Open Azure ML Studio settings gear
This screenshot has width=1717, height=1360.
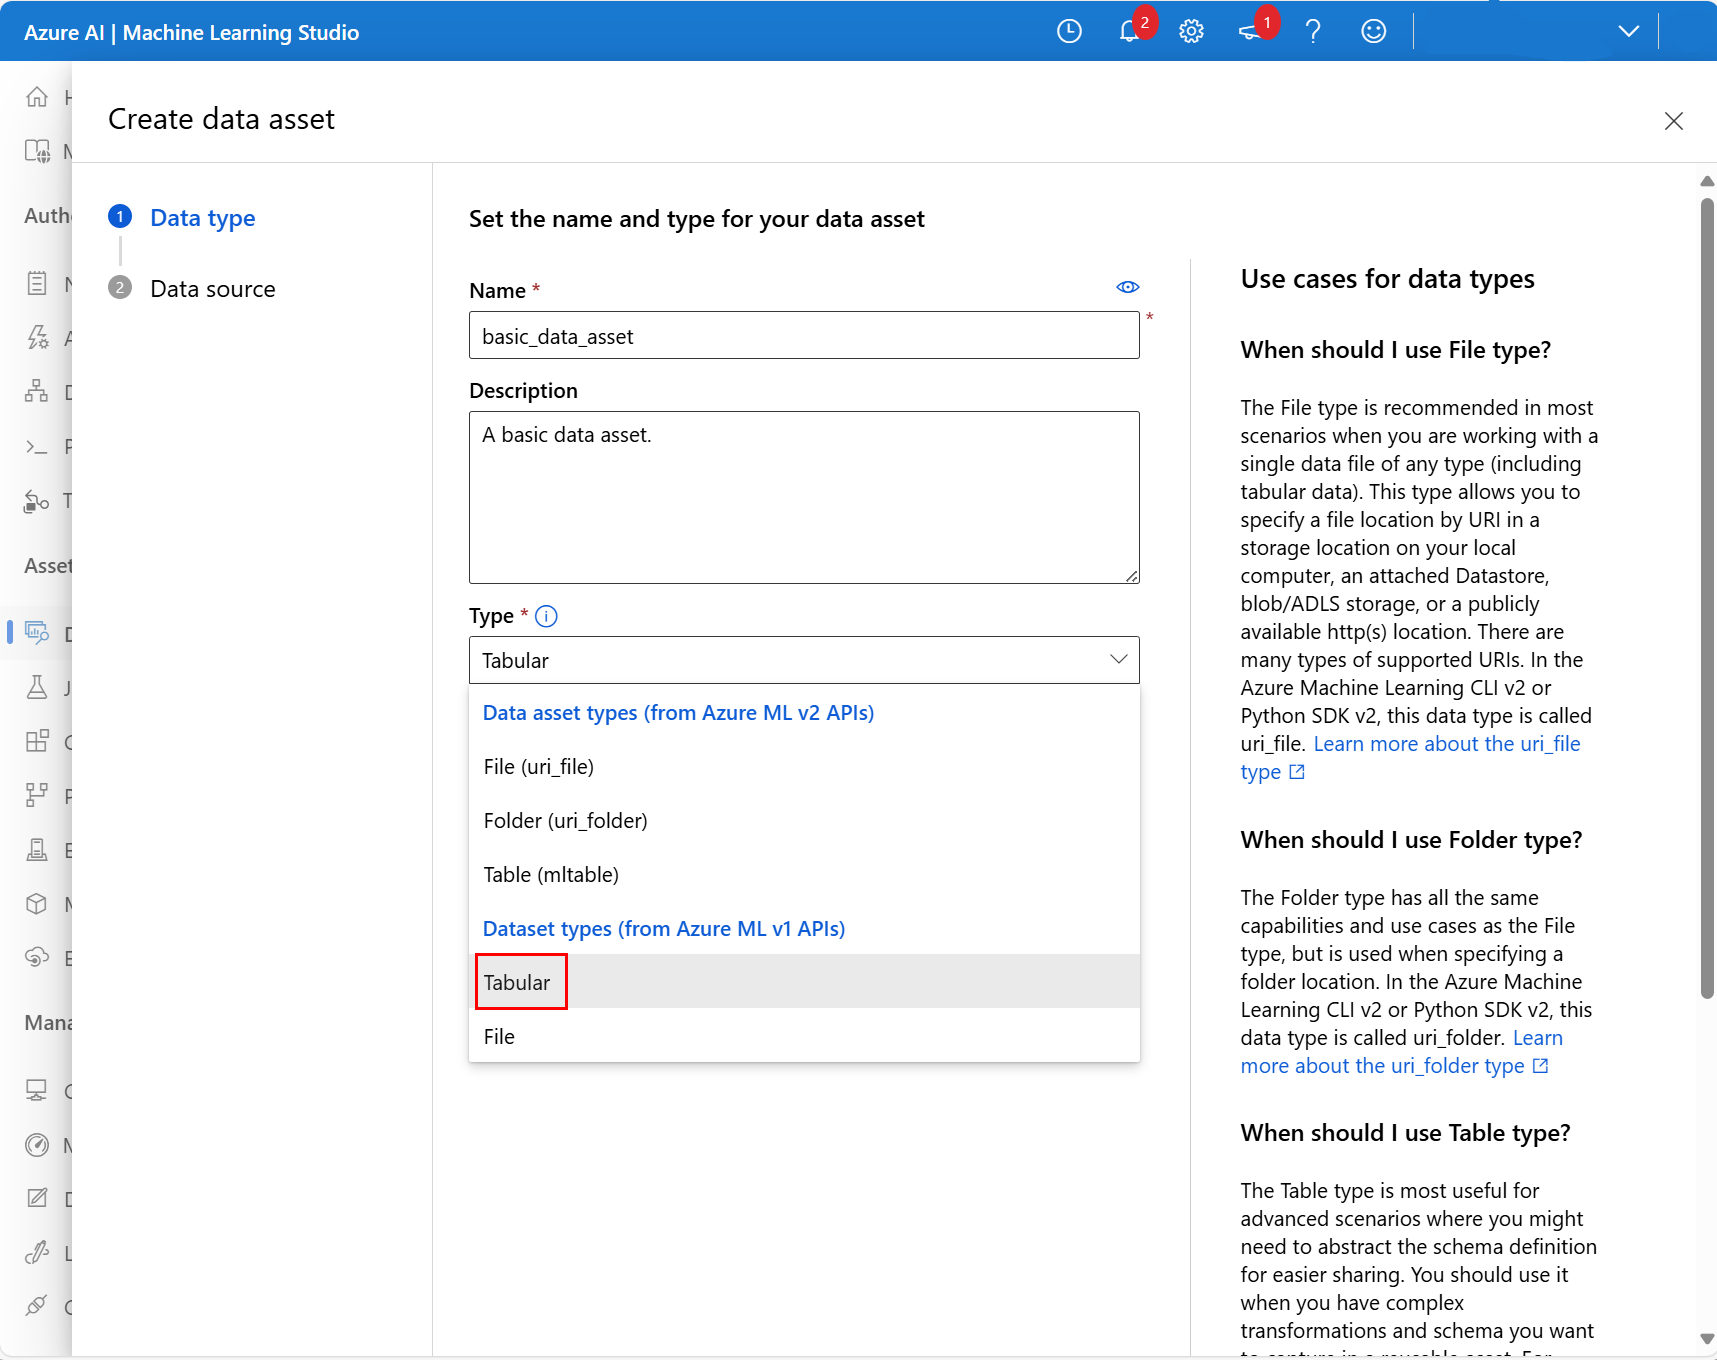pyautogui.click(x=1190, y=31)
